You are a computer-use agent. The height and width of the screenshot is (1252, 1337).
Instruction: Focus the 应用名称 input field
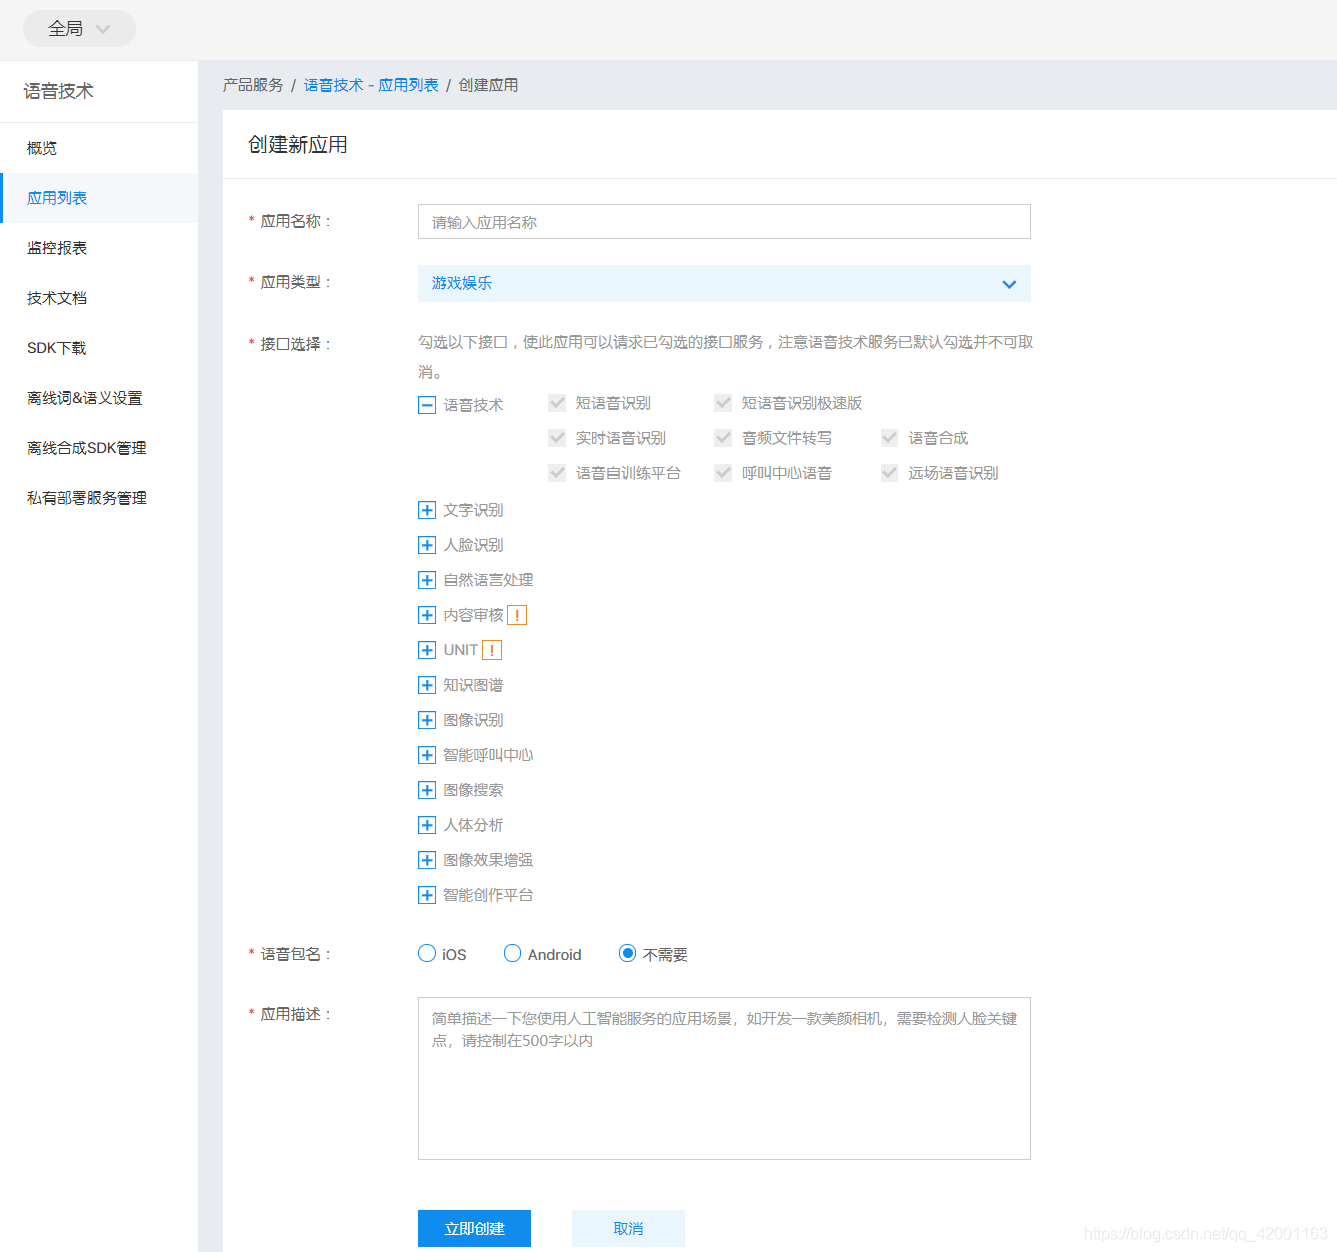click(x=724, y=222)
